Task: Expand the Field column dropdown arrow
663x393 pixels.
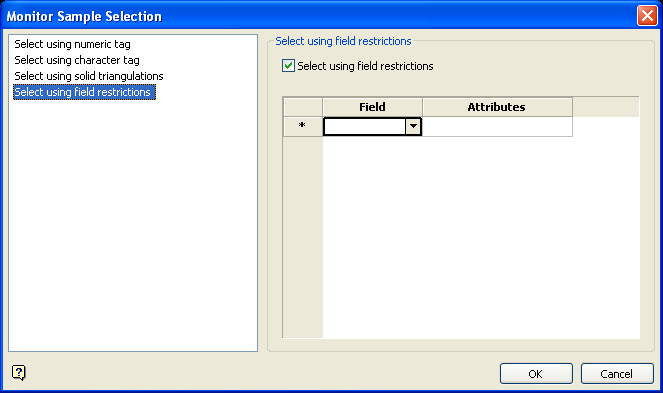Action: tap(413, 126)
